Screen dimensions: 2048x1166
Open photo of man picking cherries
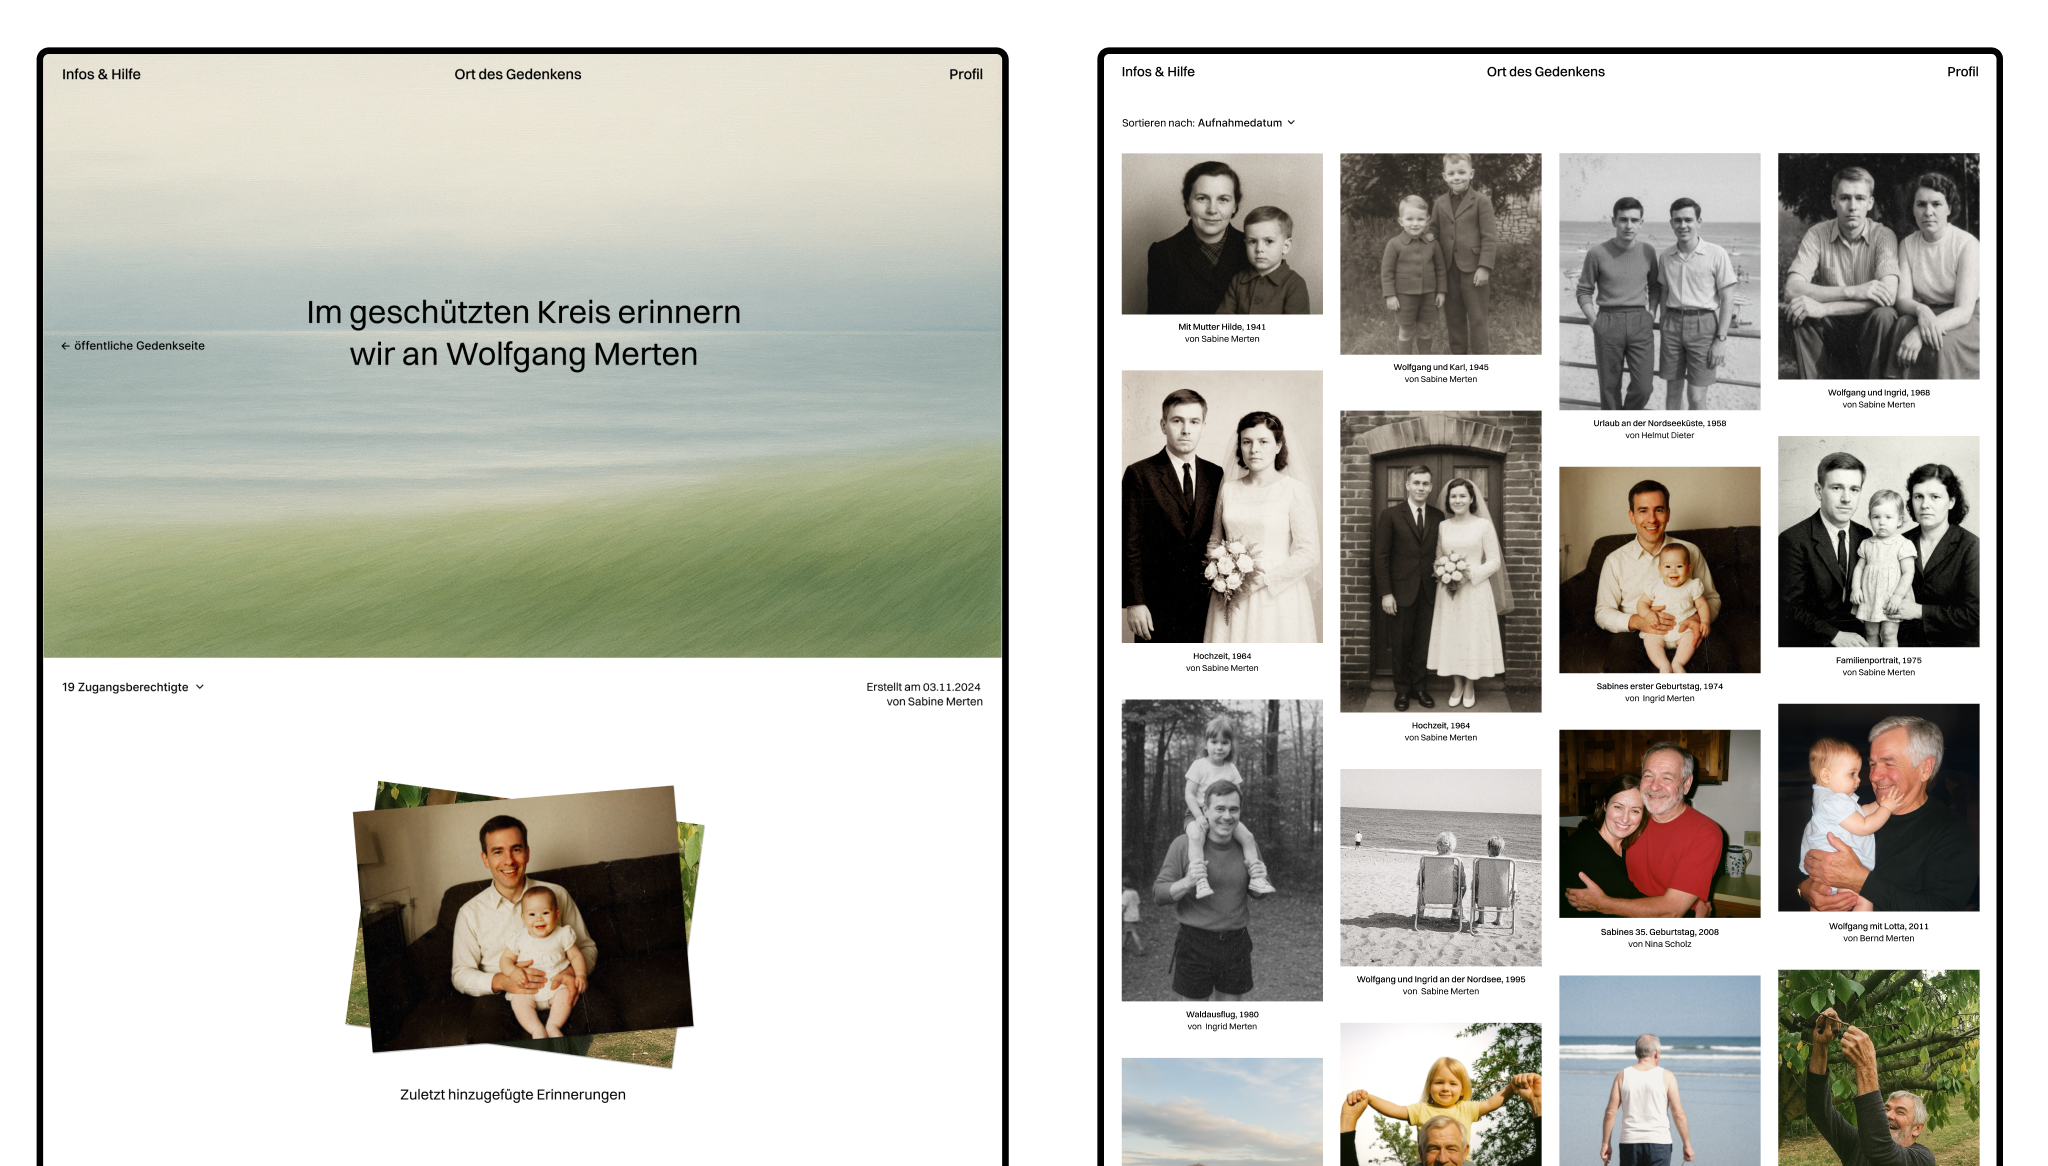(x=1878, y=1068)
